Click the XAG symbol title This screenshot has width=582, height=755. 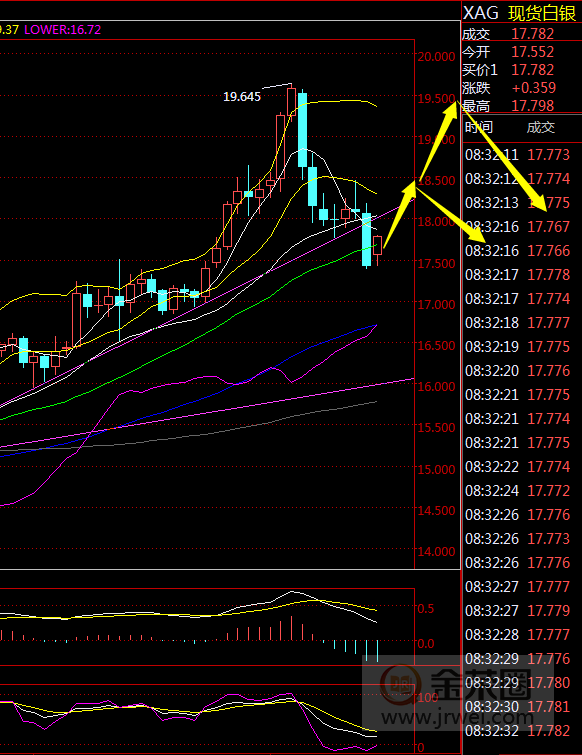(480, 13)
